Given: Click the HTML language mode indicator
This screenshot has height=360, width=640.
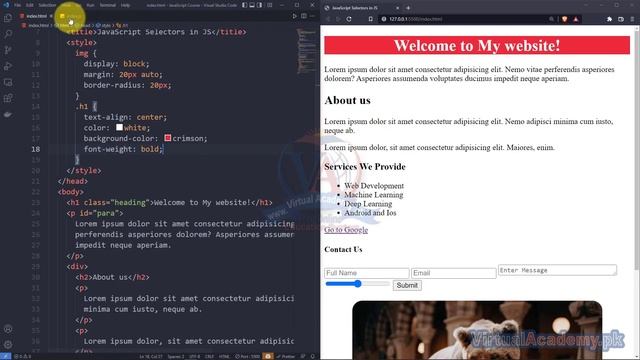Looking at the screenshot, I should pyautogui.click(x=224, y=356).
